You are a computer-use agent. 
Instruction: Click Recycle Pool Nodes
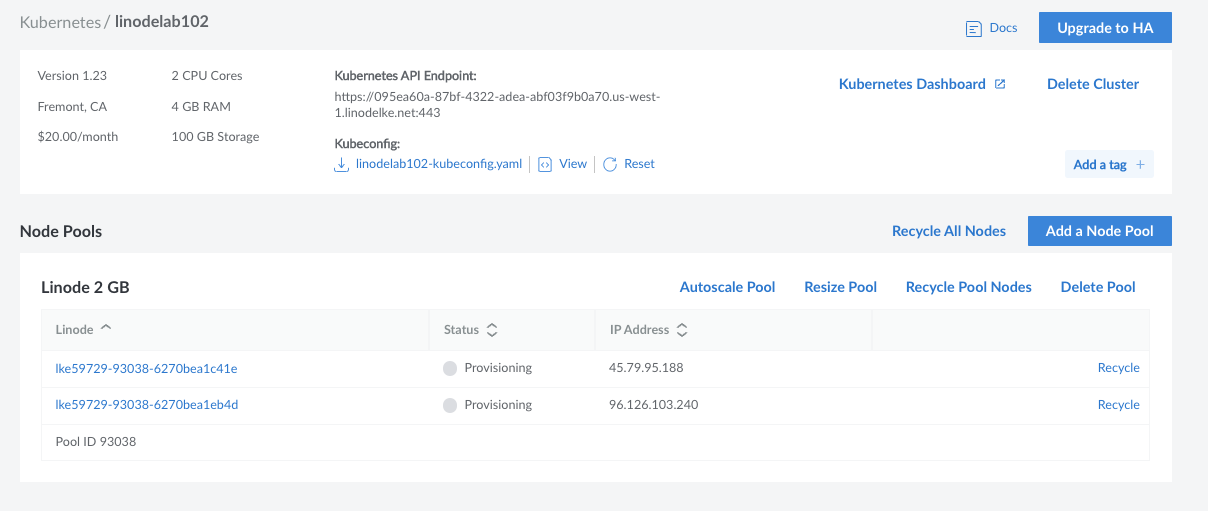[968, 287]
